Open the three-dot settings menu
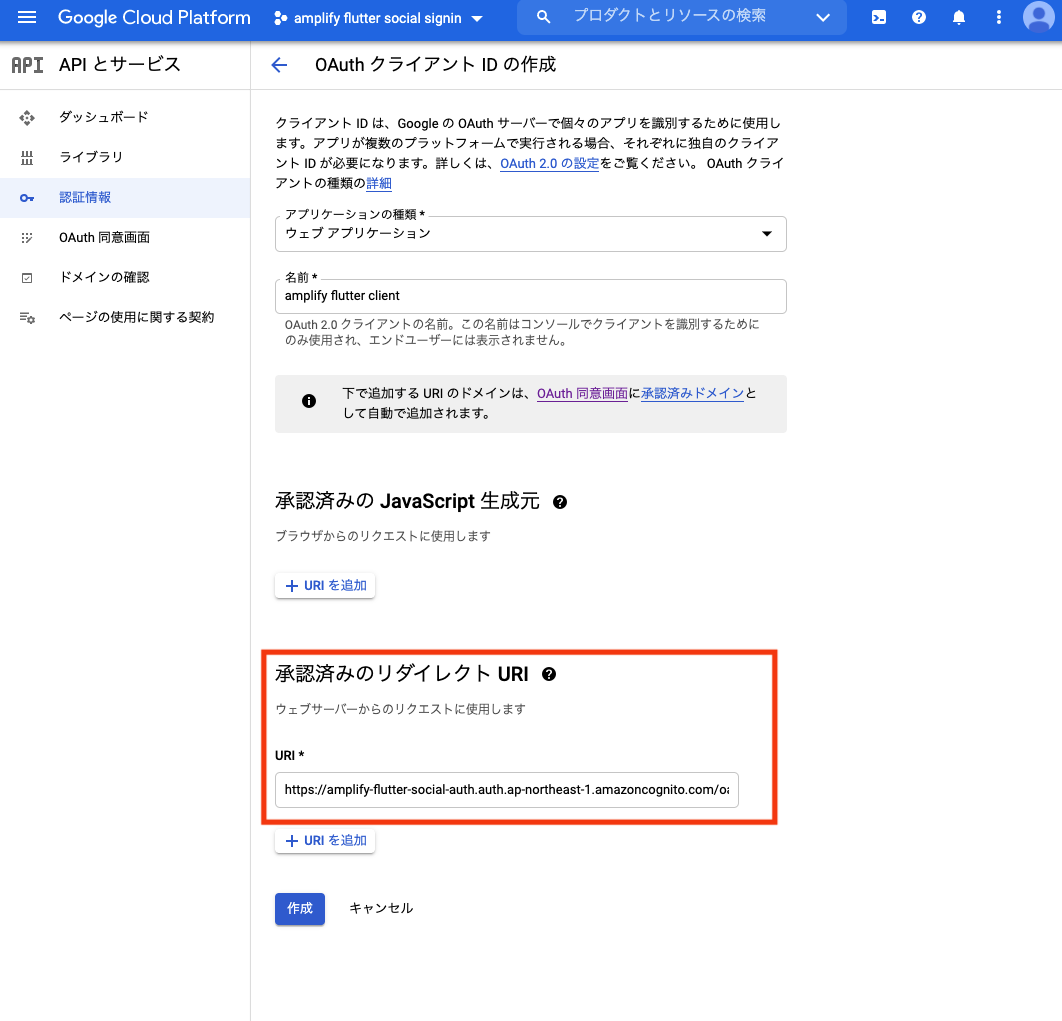Viewport: 1062px width, 1021px height. click(998, 18)
